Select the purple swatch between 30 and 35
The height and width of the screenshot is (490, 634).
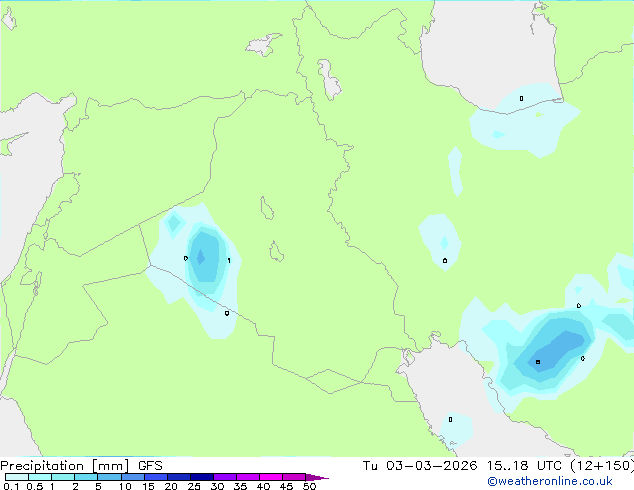pyautogui.click(x=225, y=477)
